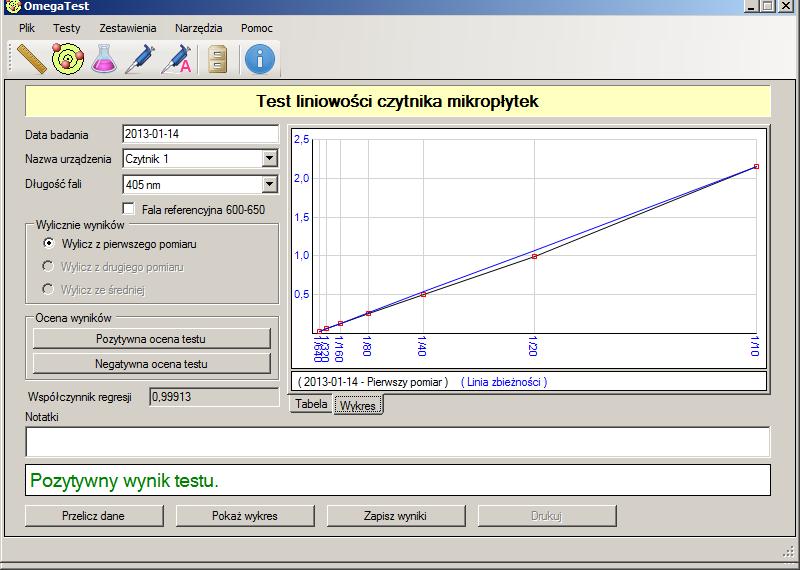
Task: Click inside the Notatki text field
Action: (397, 441)
